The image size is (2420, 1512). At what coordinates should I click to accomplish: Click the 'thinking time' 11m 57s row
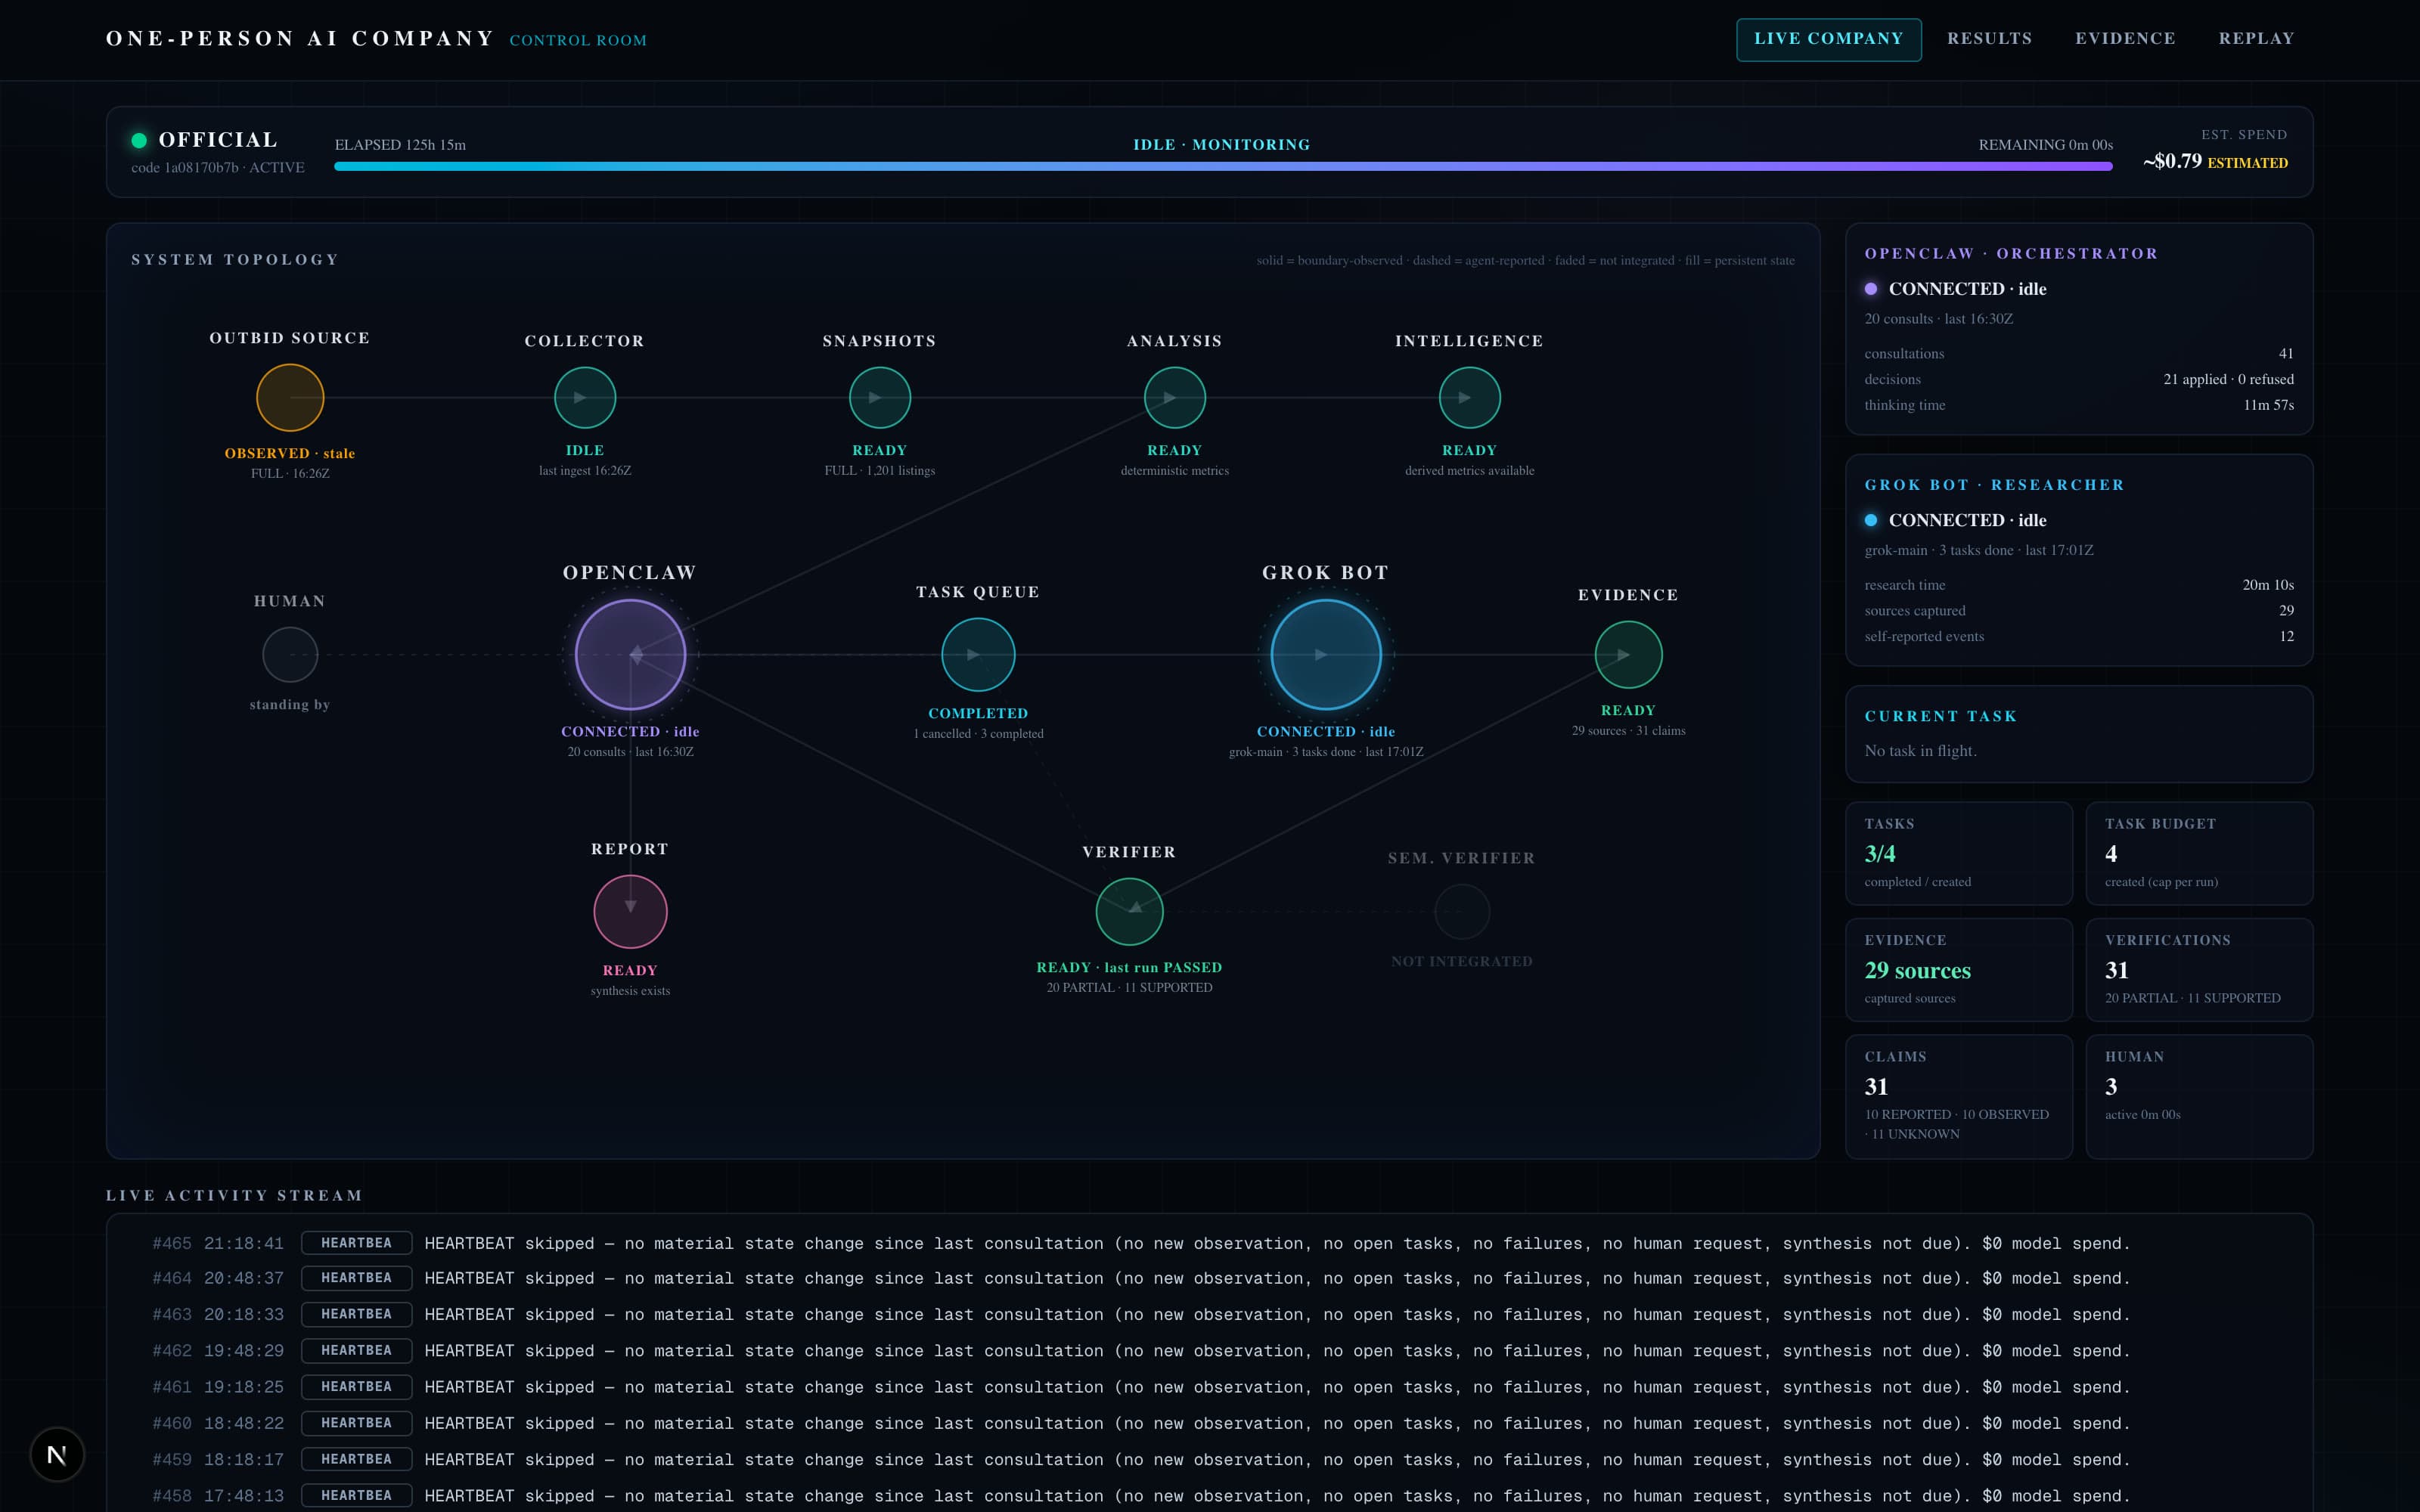(x=2079, y=405)
